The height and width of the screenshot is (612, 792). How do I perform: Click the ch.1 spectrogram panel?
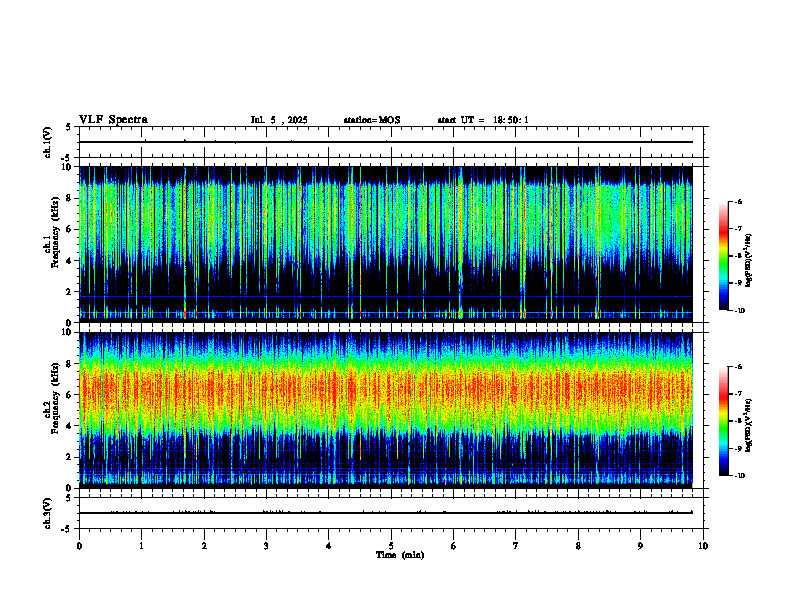pyautogui.click(x=386, y=244)
